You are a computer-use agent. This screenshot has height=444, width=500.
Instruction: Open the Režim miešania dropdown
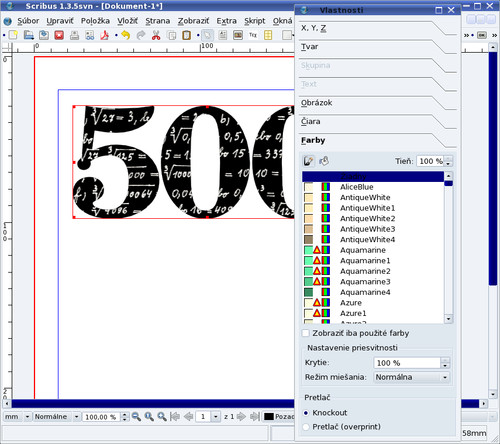412,377
